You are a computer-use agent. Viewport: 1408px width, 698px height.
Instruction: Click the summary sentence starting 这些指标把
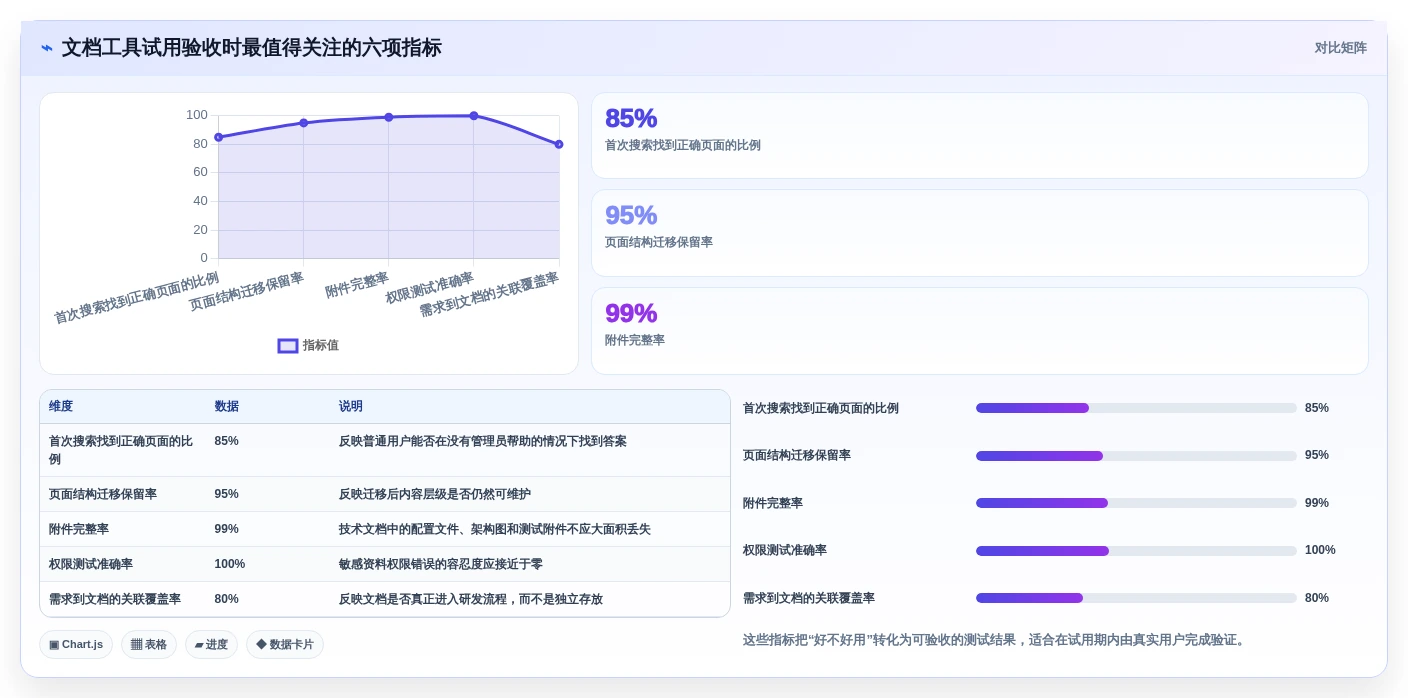[996, 640]
